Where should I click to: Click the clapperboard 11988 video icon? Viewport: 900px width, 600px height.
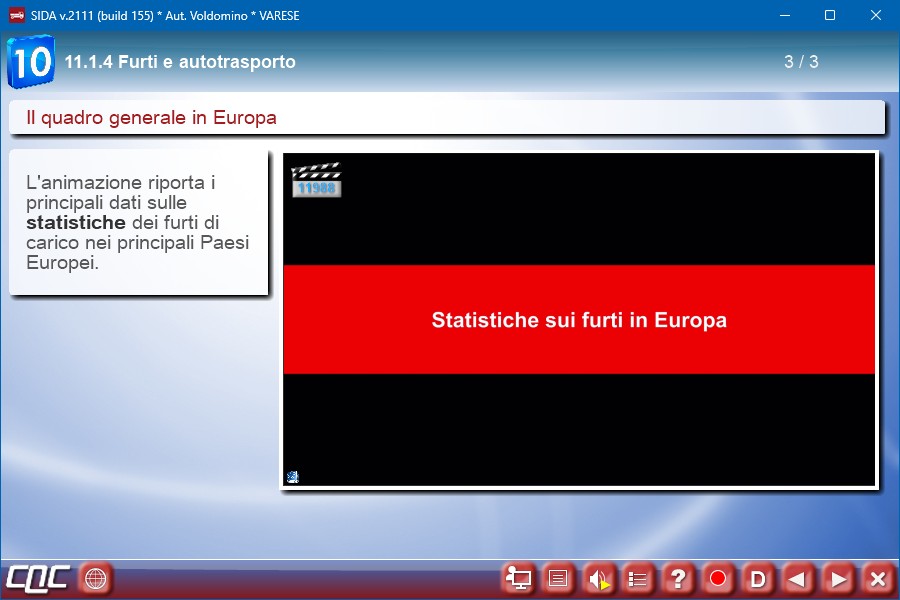(x=316, y=180)
